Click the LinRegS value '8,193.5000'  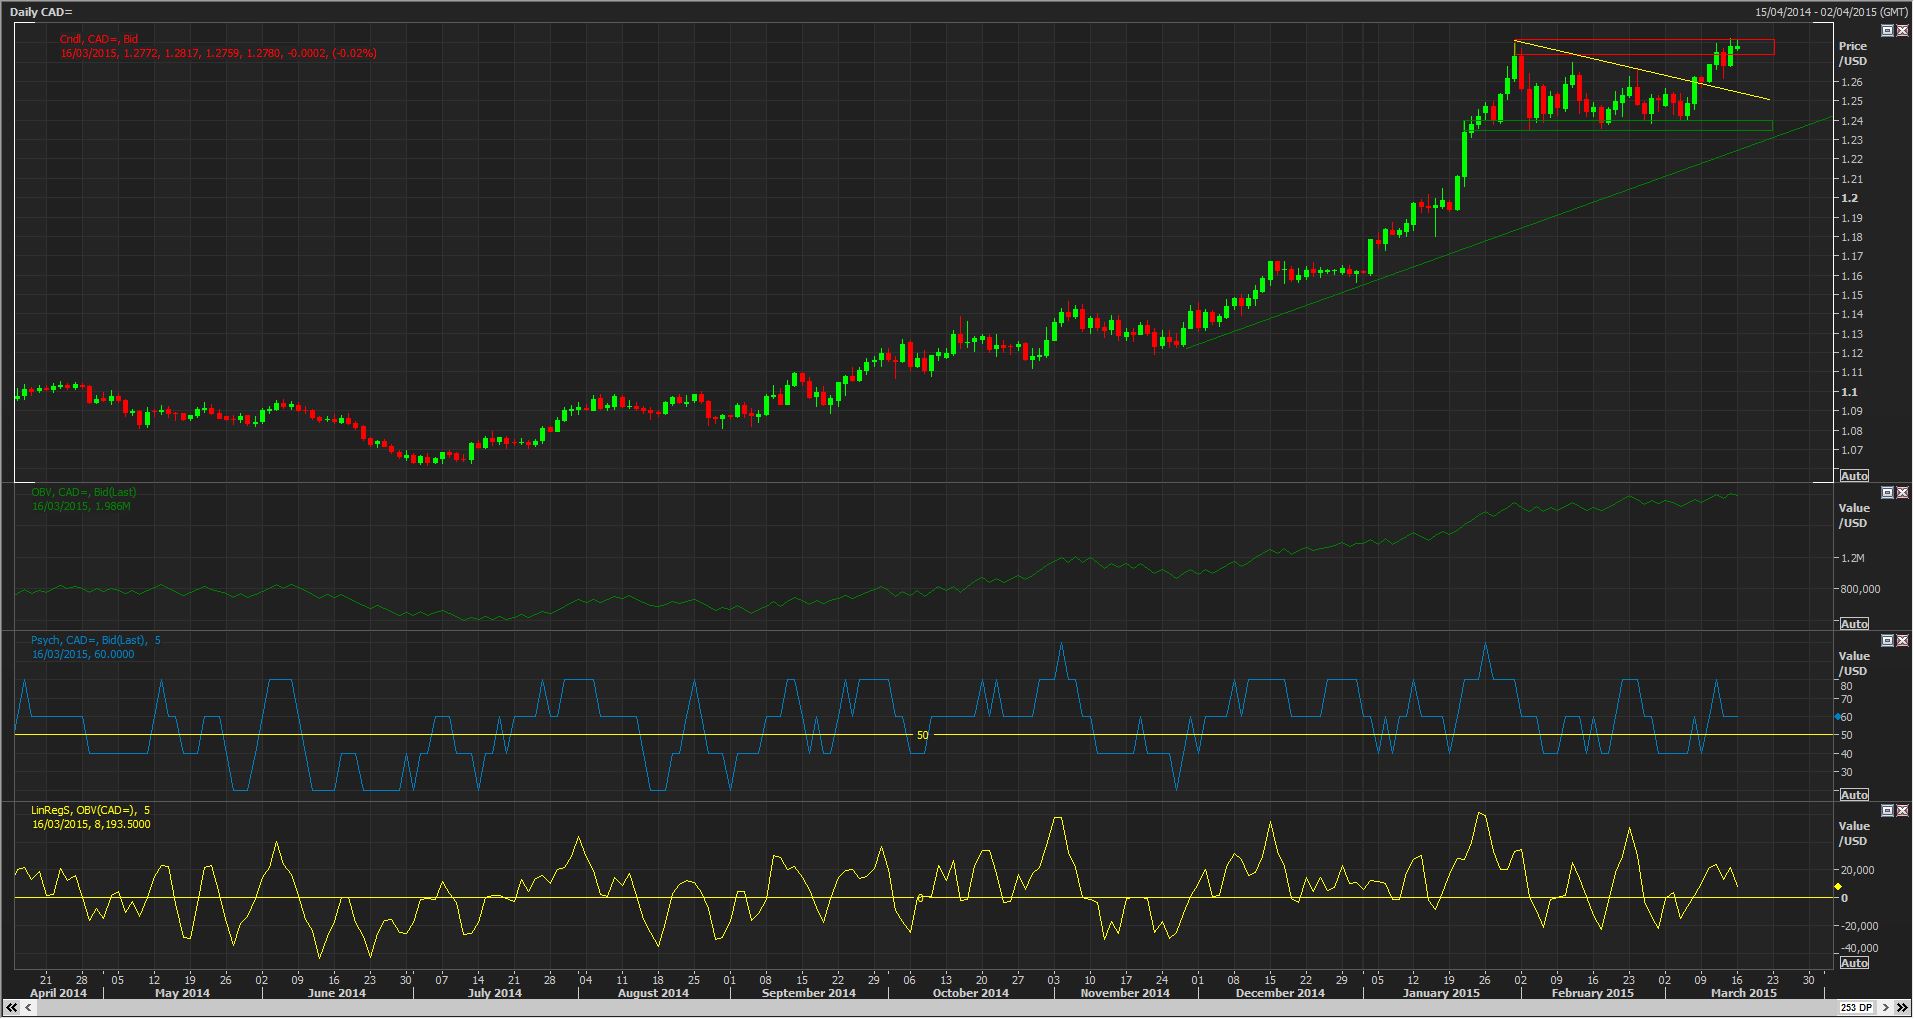(123, 824)
